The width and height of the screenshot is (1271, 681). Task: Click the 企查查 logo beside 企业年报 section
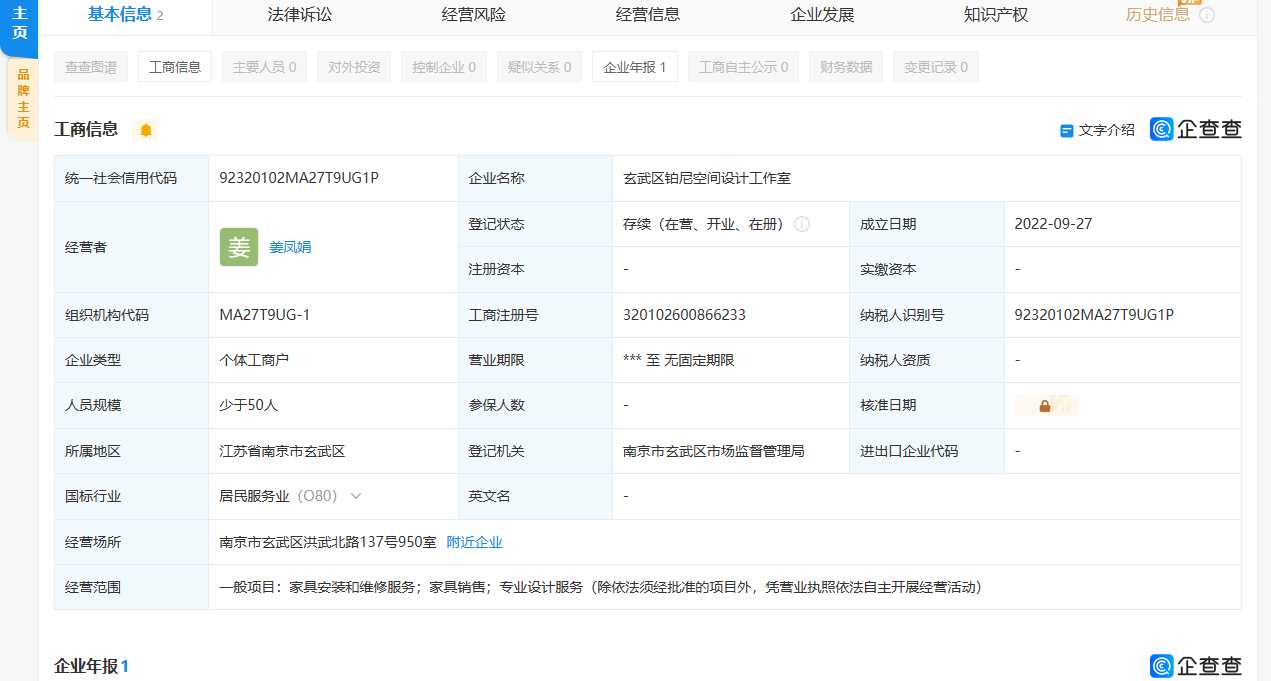(x=1196, y=666)
